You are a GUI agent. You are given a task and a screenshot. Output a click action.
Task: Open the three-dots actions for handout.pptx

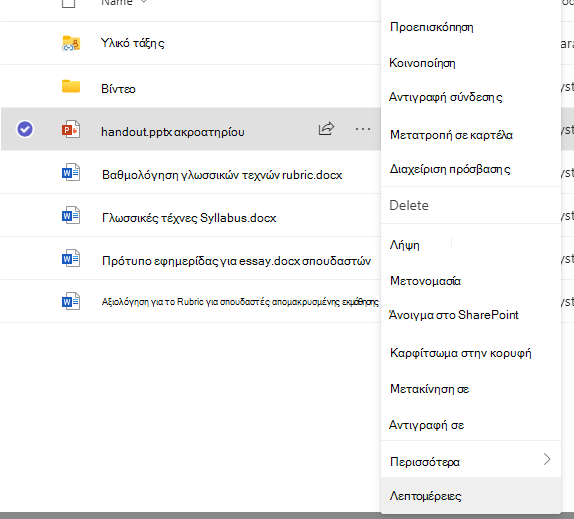pos(363,129)
